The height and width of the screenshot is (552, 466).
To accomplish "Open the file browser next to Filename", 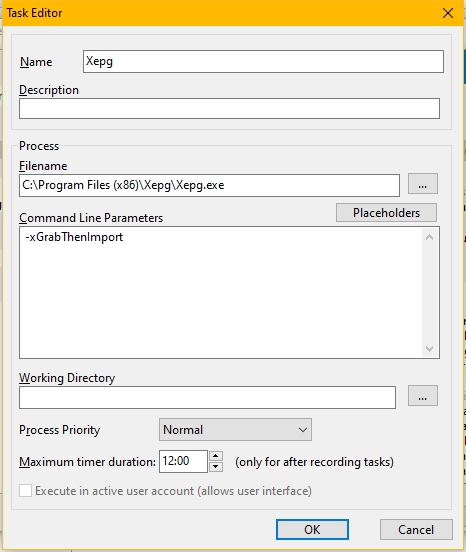I will 423,183.
